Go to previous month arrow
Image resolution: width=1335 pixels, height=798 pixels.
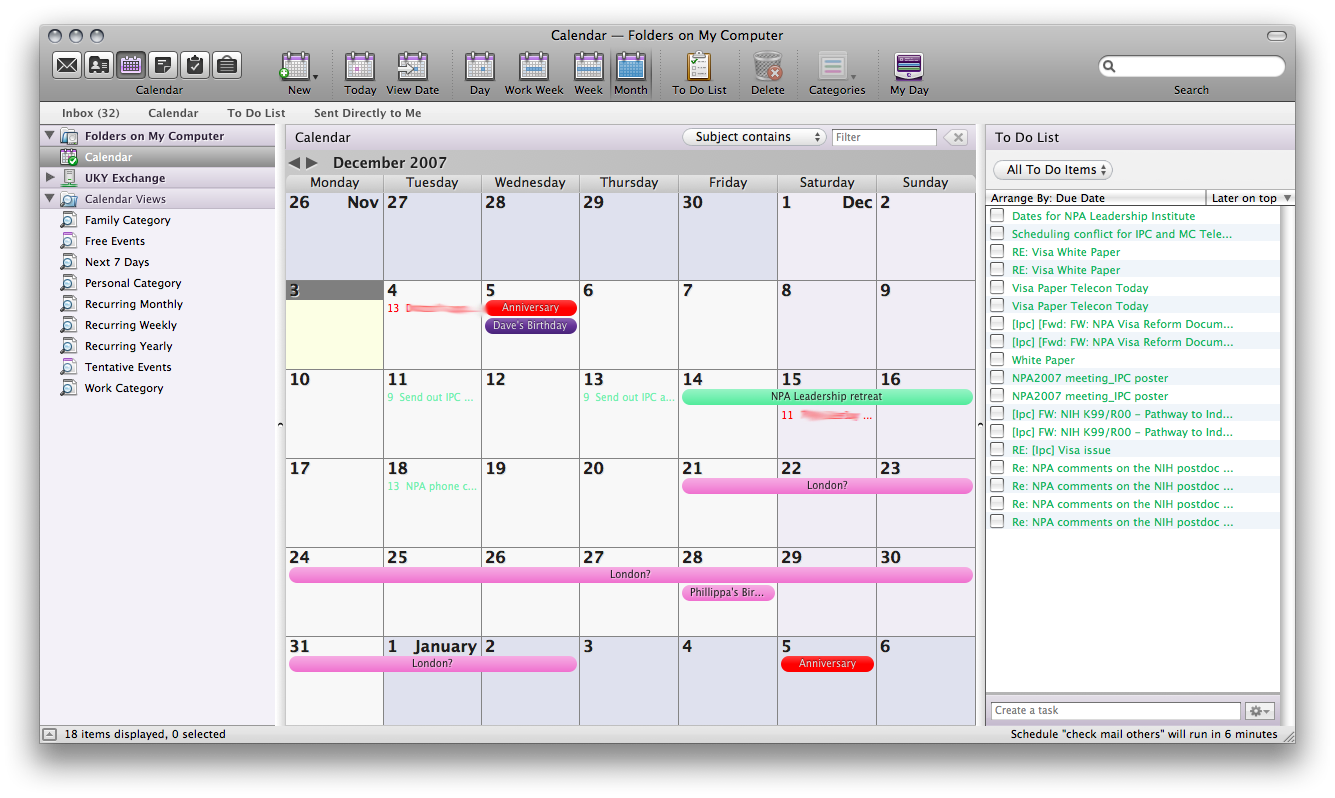click(294, 163)
